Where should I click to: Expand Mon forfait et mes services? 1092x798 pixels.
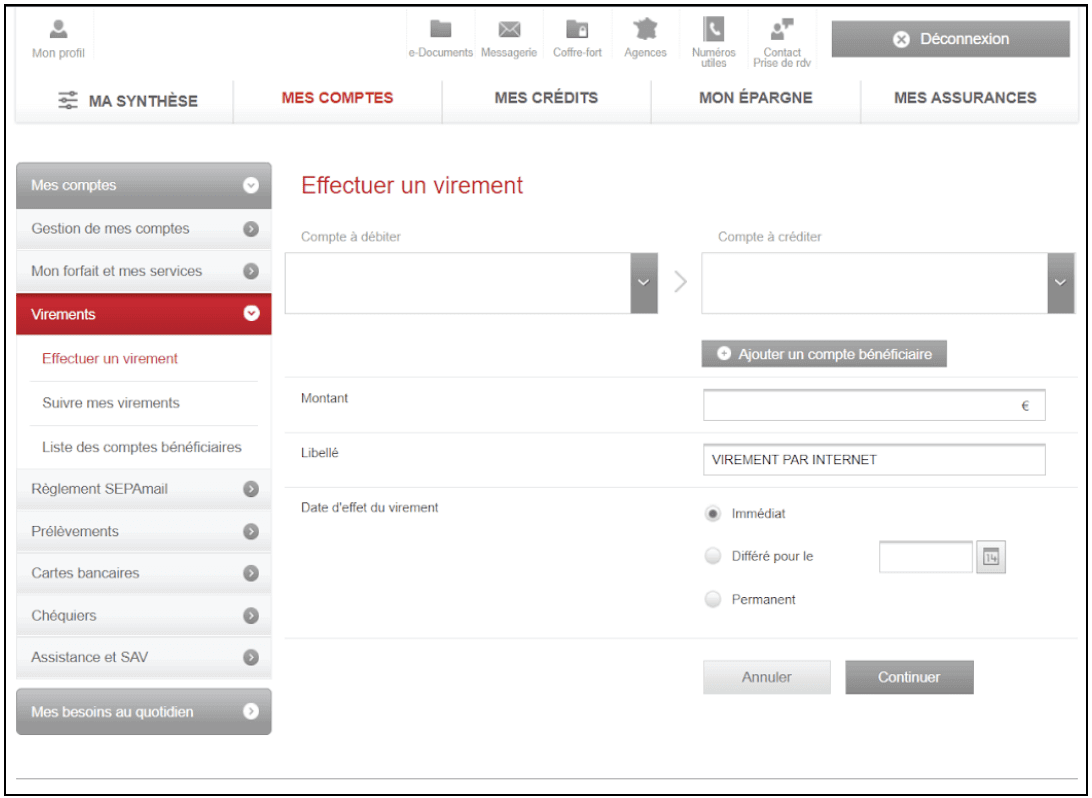[143, 271]
